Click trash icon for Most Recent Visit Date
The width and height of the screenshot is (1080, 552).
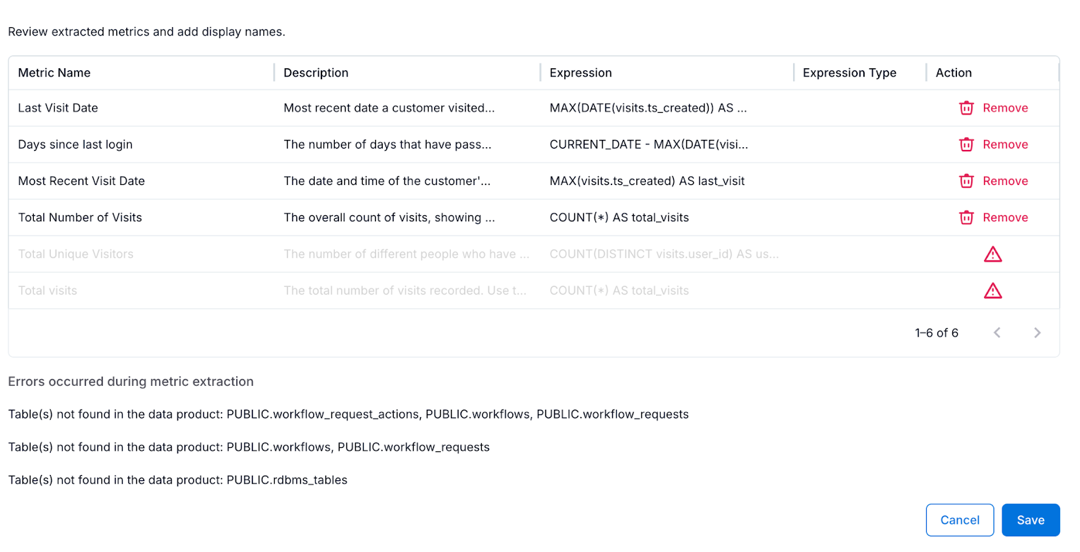tap(966, 181)
